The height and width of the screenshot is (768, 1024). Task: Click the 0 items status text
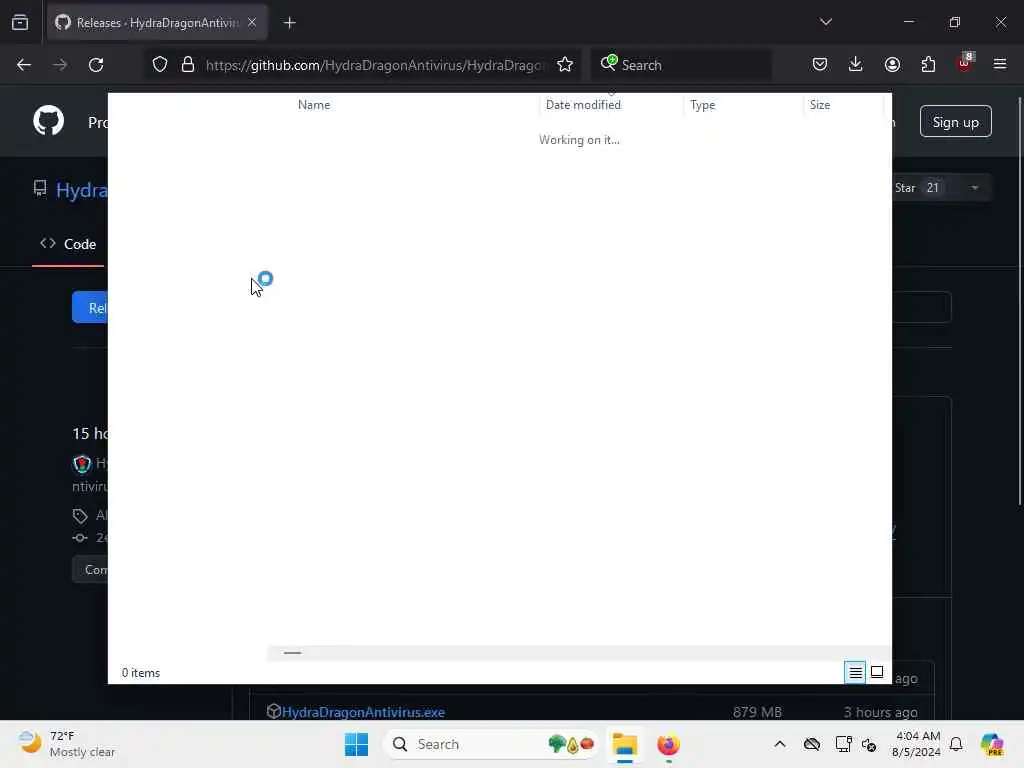(x=140, y=673)
